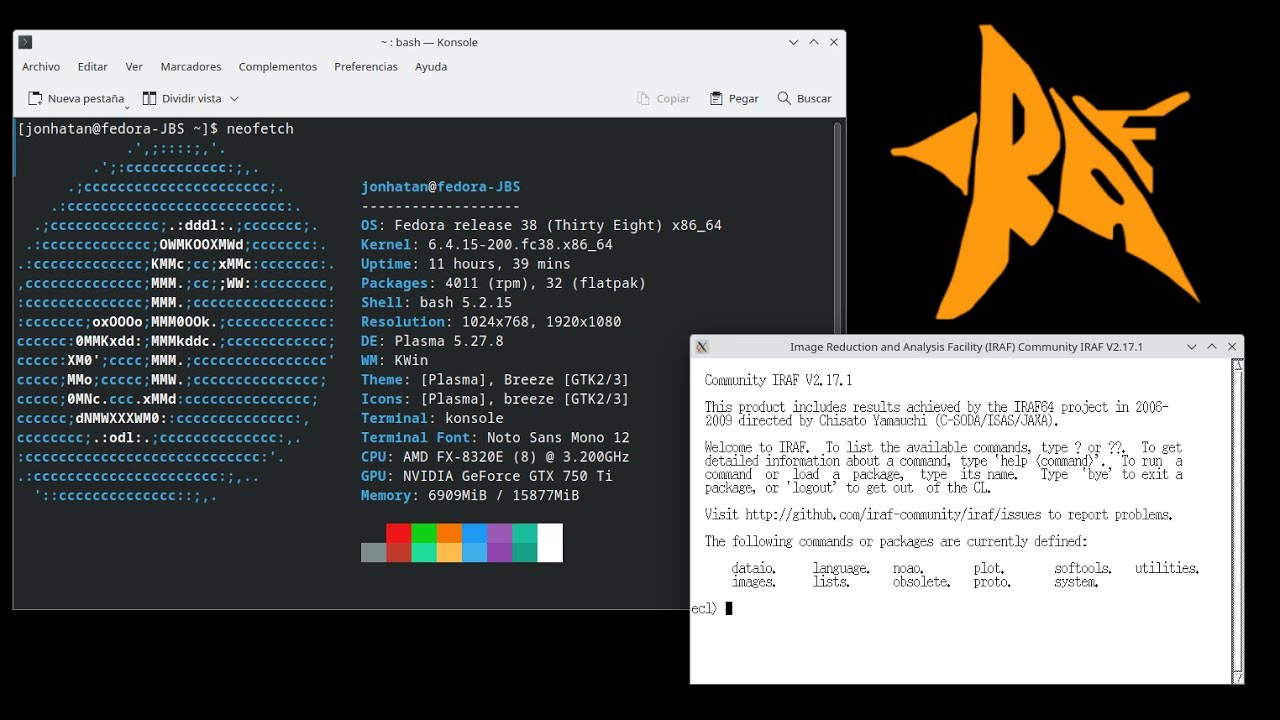
Task: Click the DE: Plasma 5.27.8 line
Action: (432, 341)
